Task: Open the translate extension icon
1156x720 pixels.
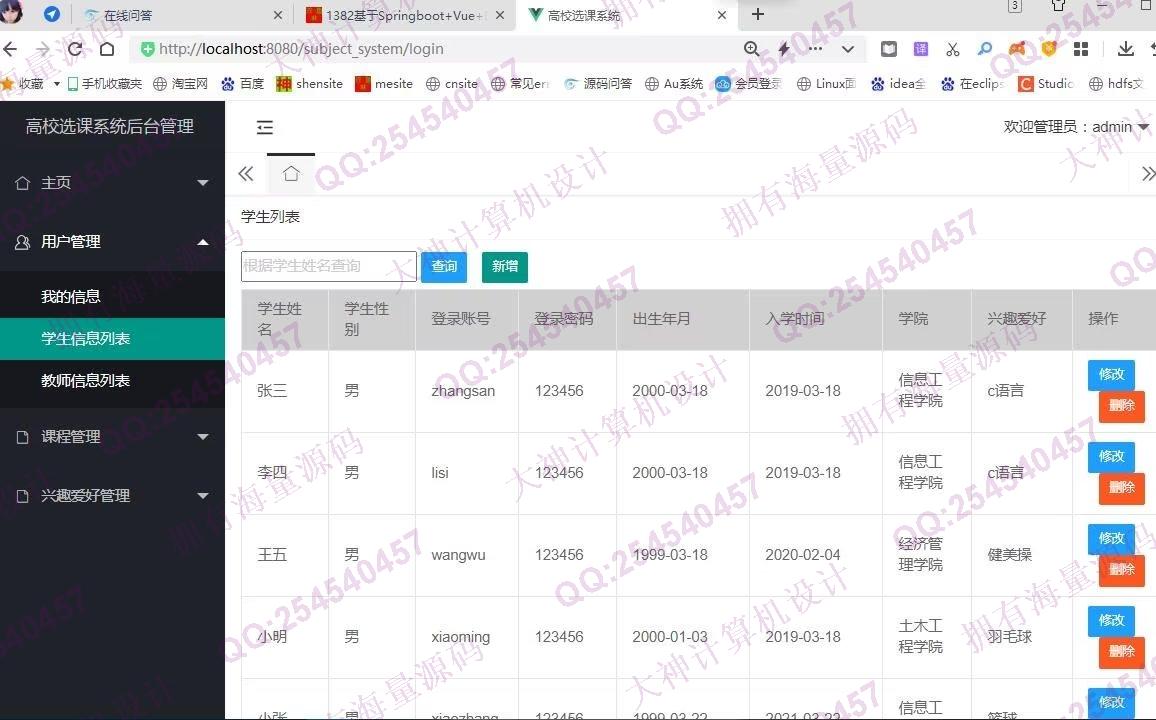Action: click(921, 49)
